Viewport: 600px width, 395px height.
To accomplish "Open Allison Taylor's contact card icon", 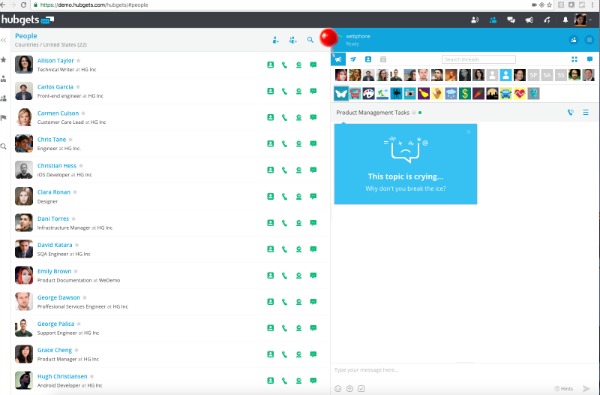I will coord(271,65).
